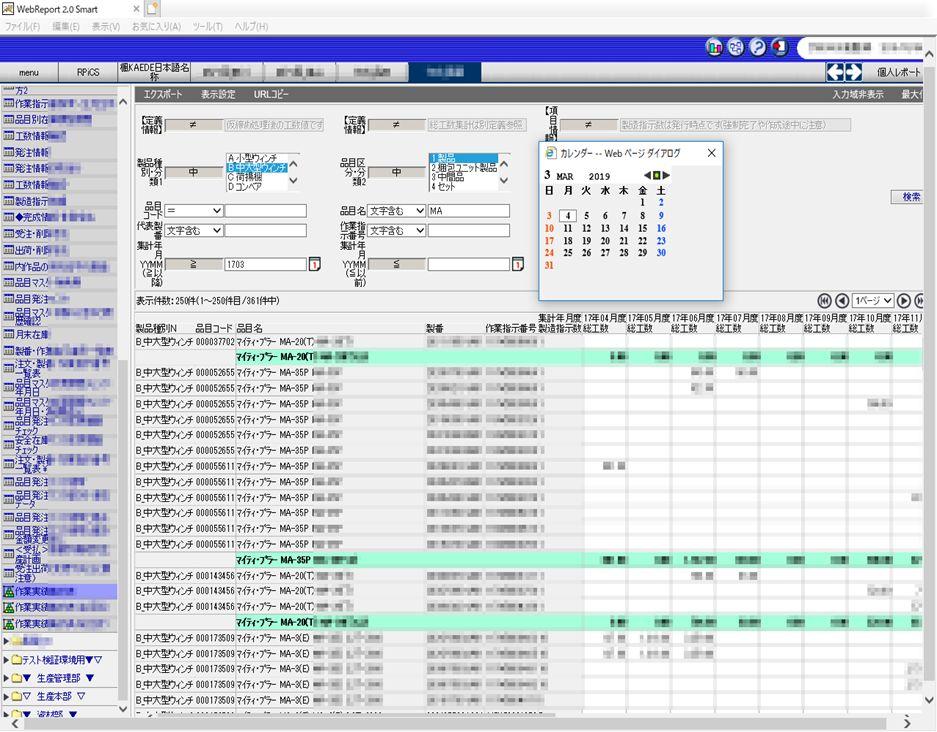Image resolution: width=937 pixels, height=732 pixels.
Task: Select the RPiCS tab
Action: (x=88, y=72)
